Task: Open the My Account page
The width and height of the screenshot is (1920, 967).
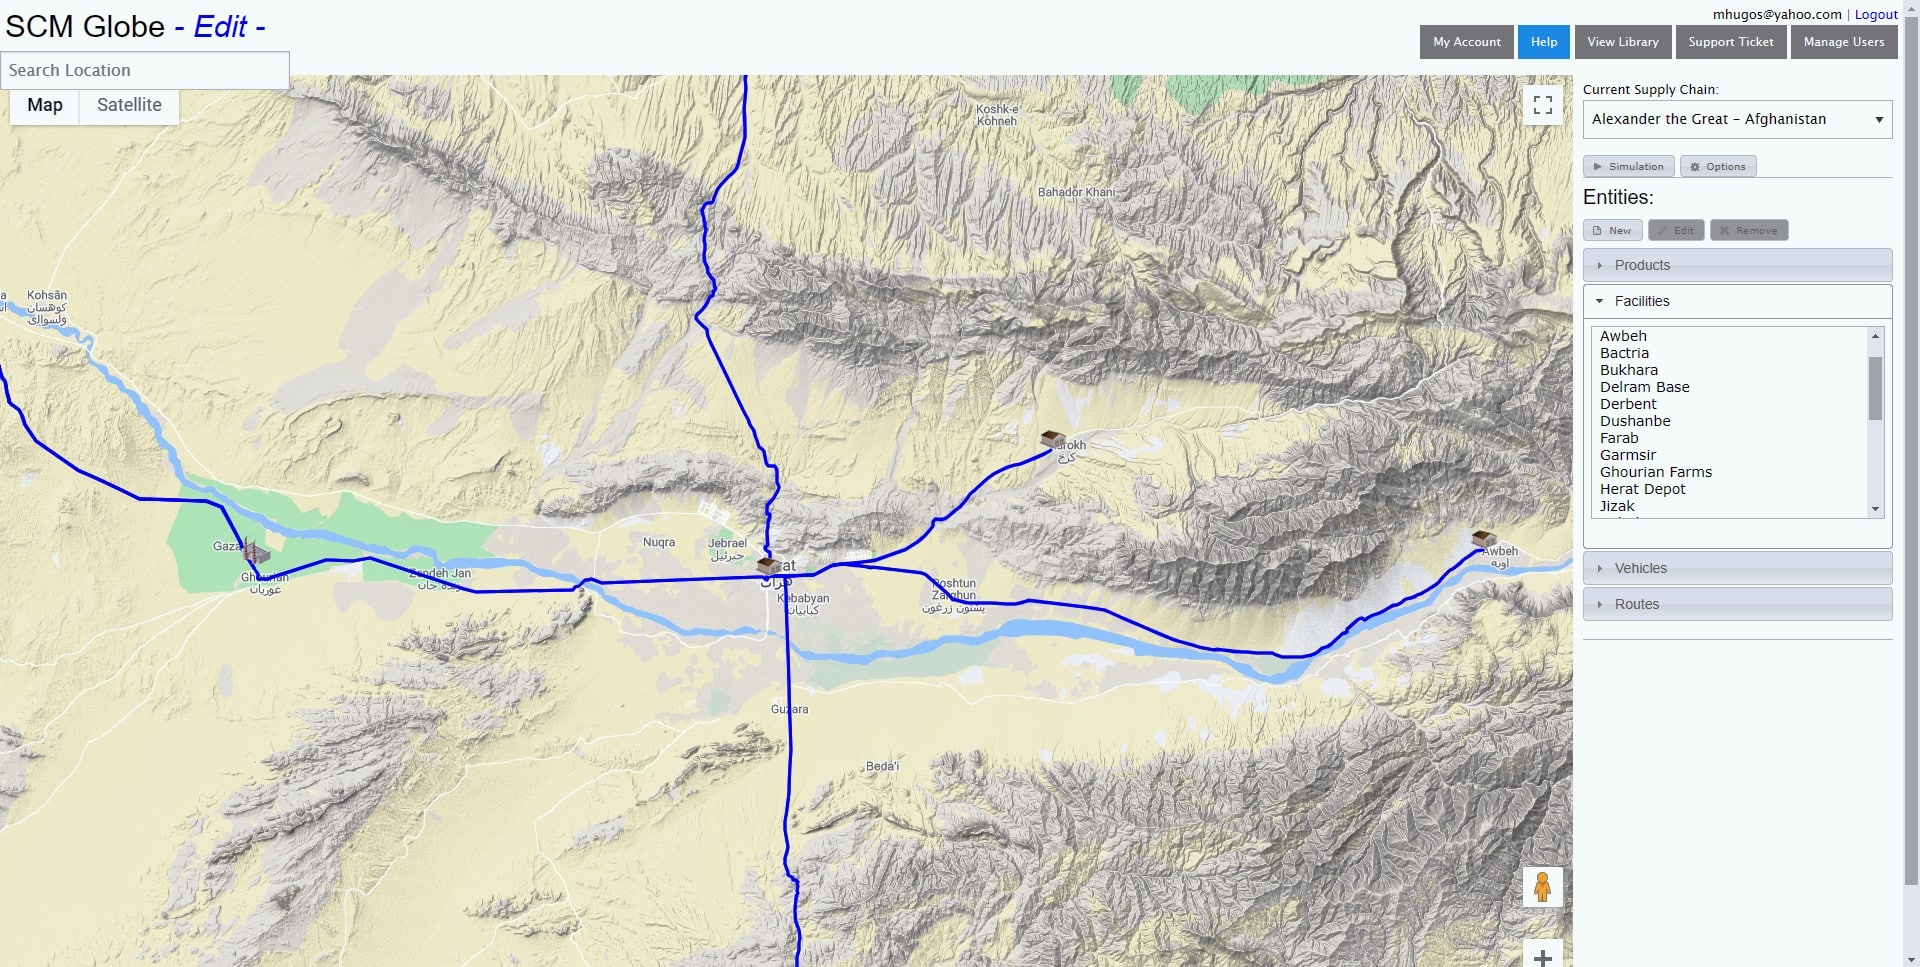Action: [1466, 42]
